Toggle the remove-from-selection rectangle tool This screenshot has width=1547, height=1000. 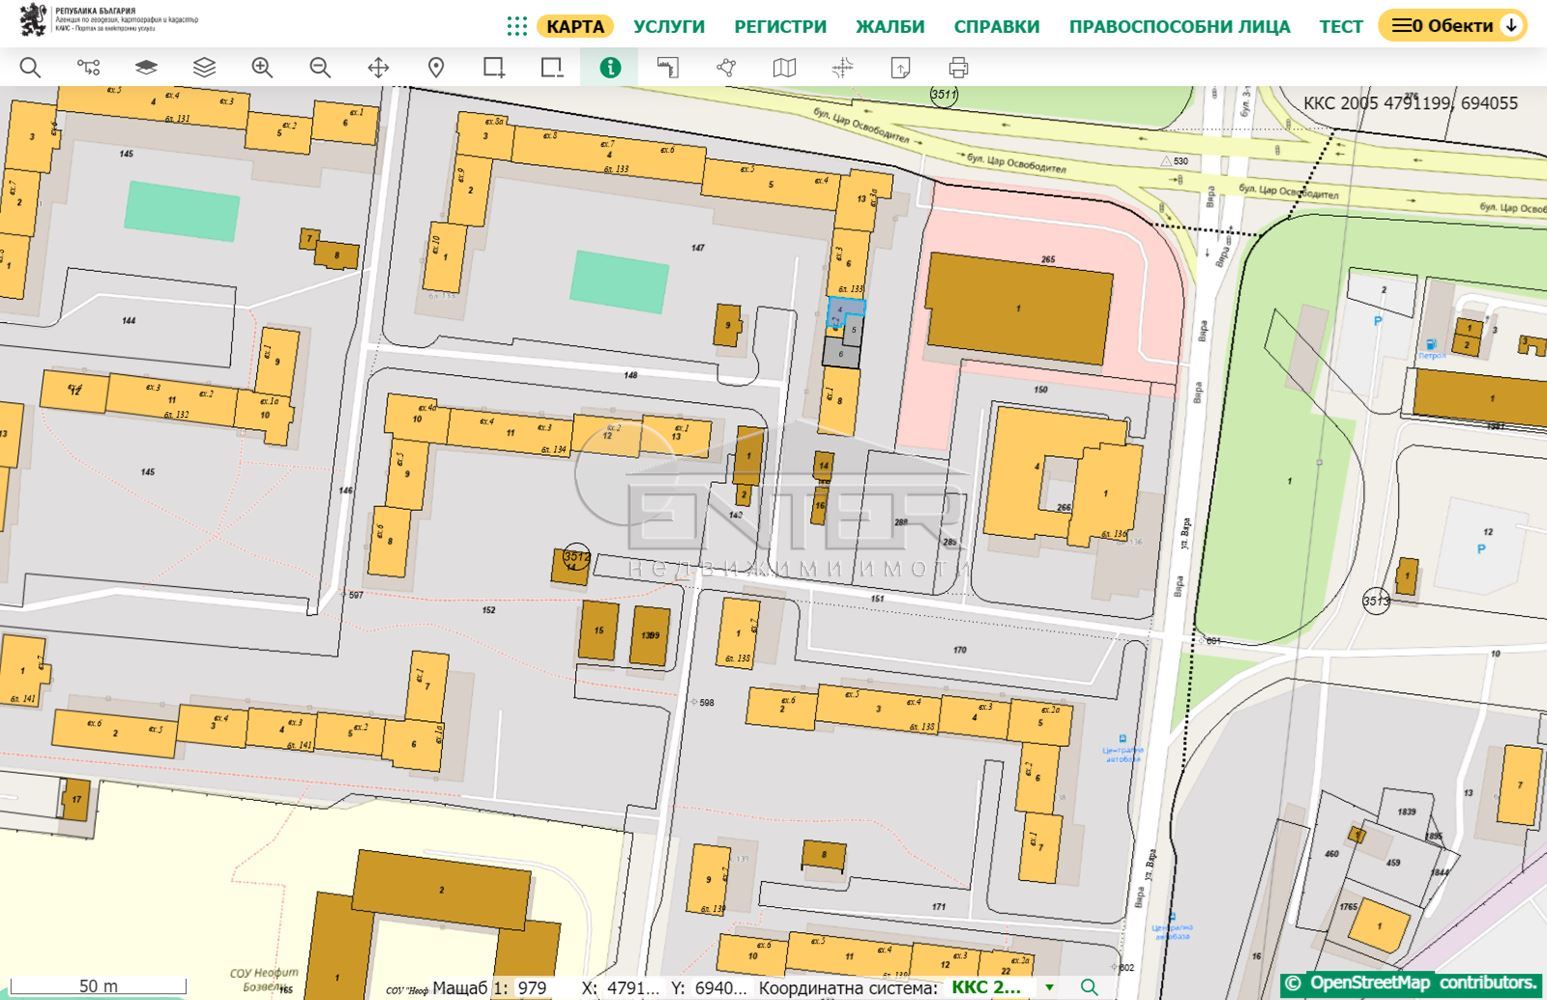click(x=552, y=68)
